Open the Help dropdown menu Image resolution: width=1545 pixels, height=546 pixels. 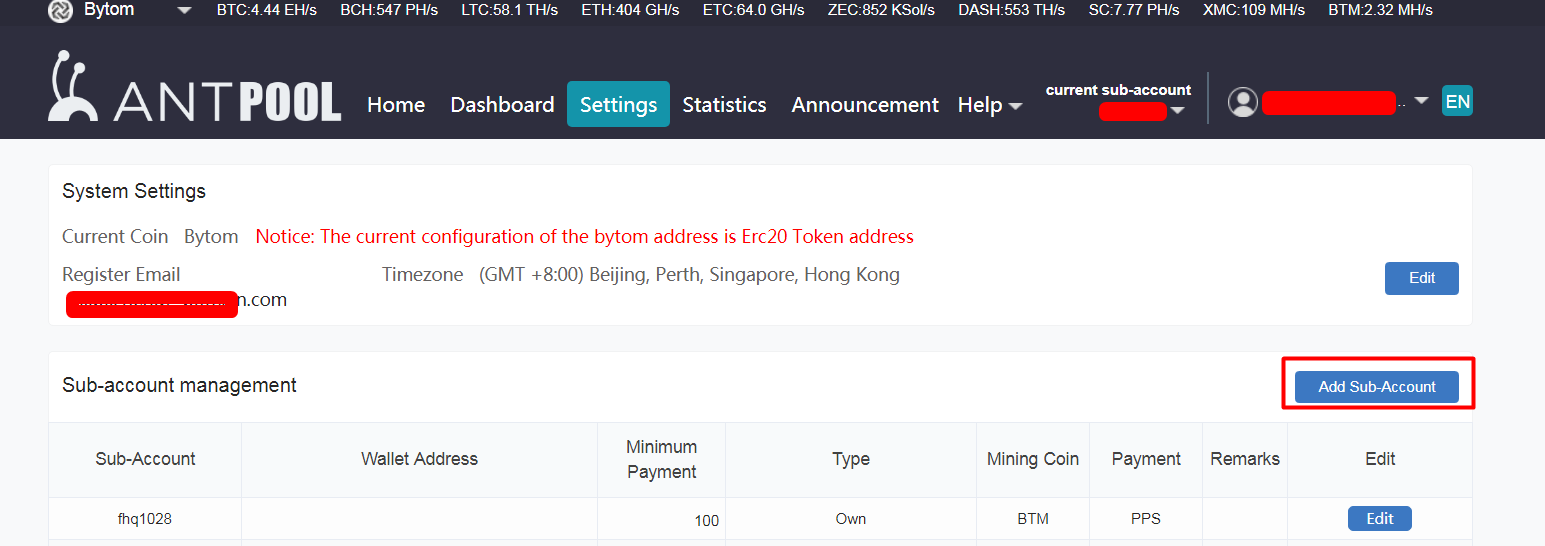point(989,105)
